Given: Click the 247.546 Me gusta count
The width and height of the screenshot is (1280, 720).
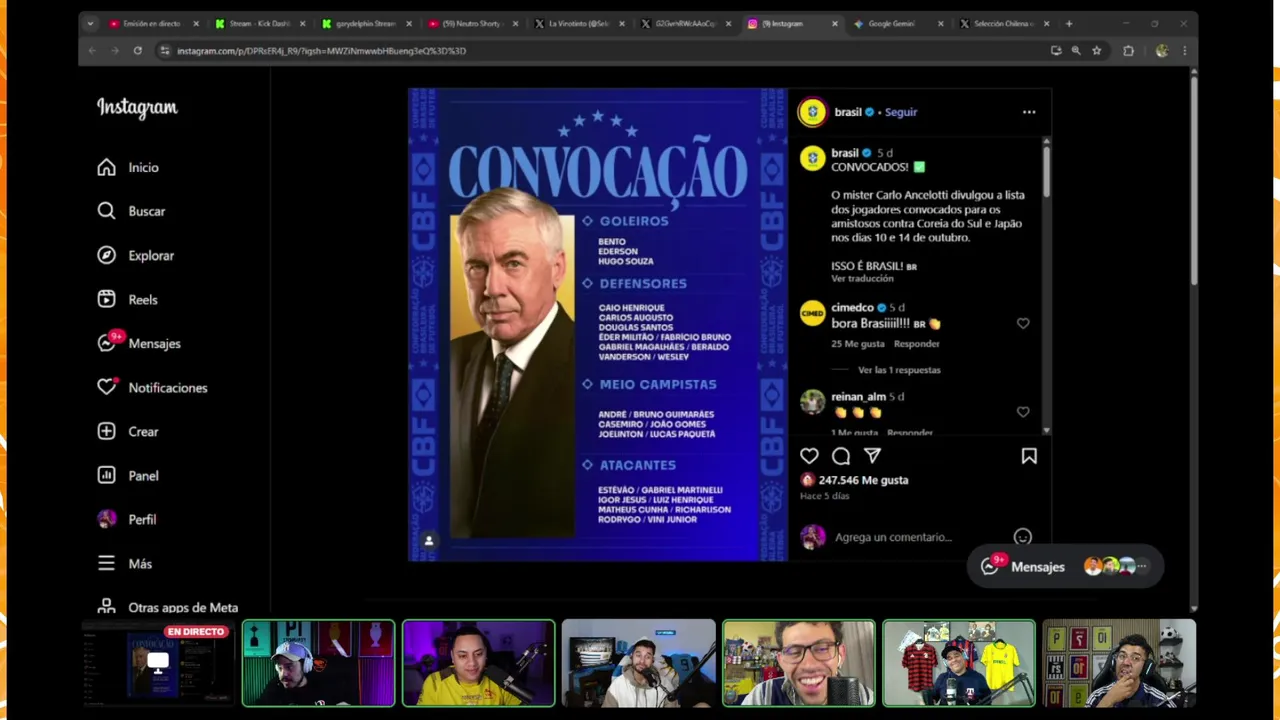Looking at the screenshot, I should coord(863,480).
